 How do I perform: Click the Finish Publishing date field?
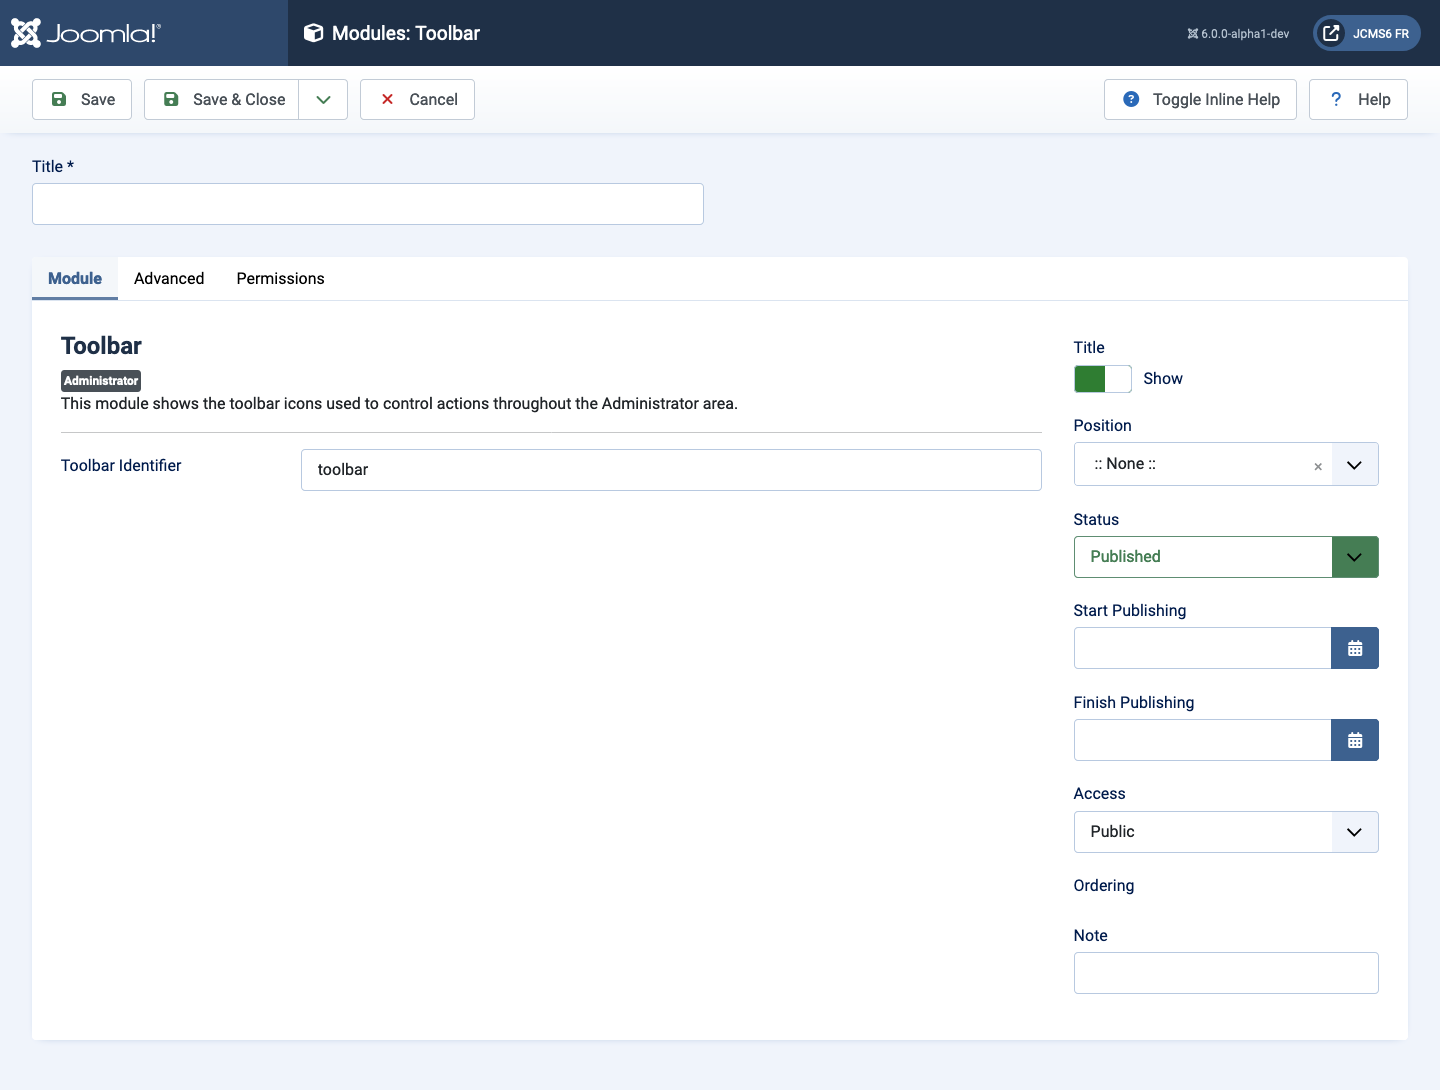[x=1202, y=740]
